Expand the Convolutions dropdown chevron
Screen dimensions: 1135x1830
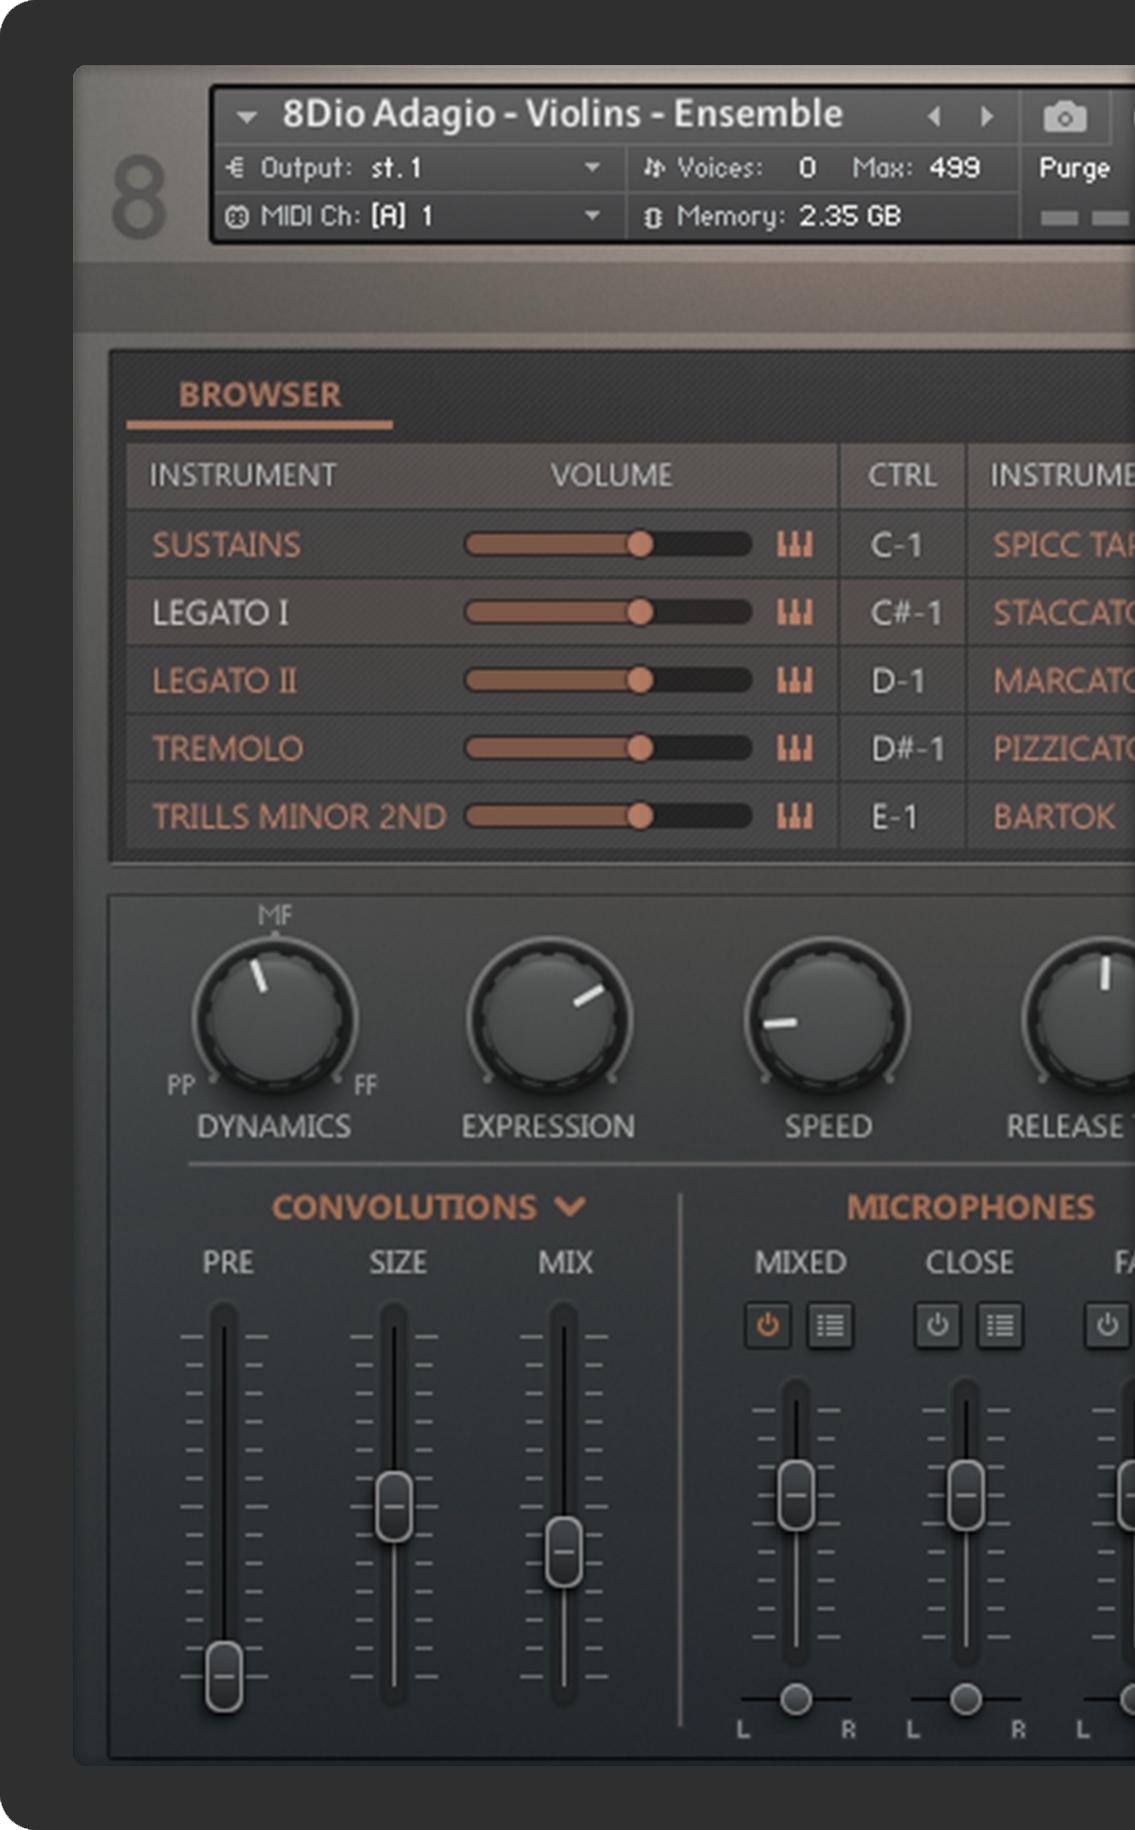coord(570,1207)
